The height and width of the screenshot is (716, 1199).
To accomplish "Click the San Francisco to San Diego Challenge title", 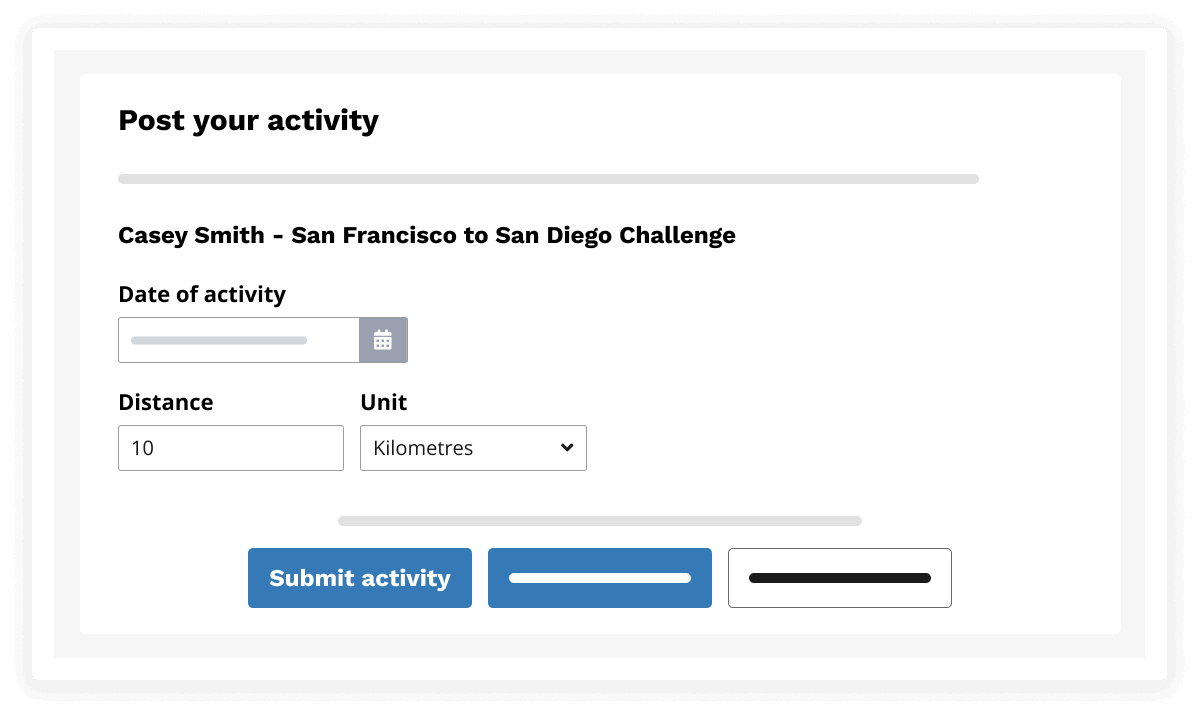I will point(427,235).
